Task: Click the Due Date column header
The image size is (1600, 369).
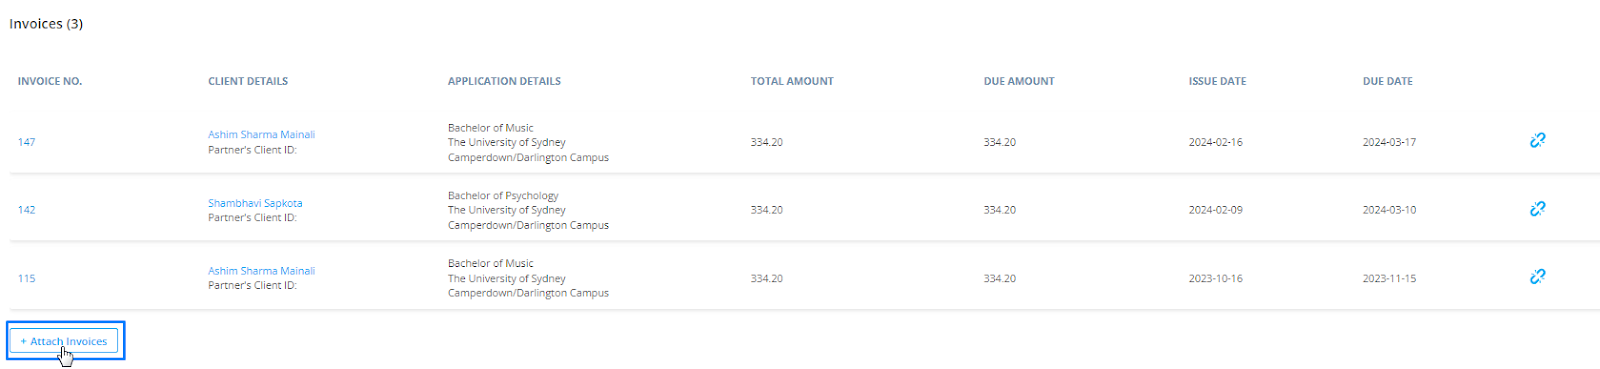Action: point(1388,81)
